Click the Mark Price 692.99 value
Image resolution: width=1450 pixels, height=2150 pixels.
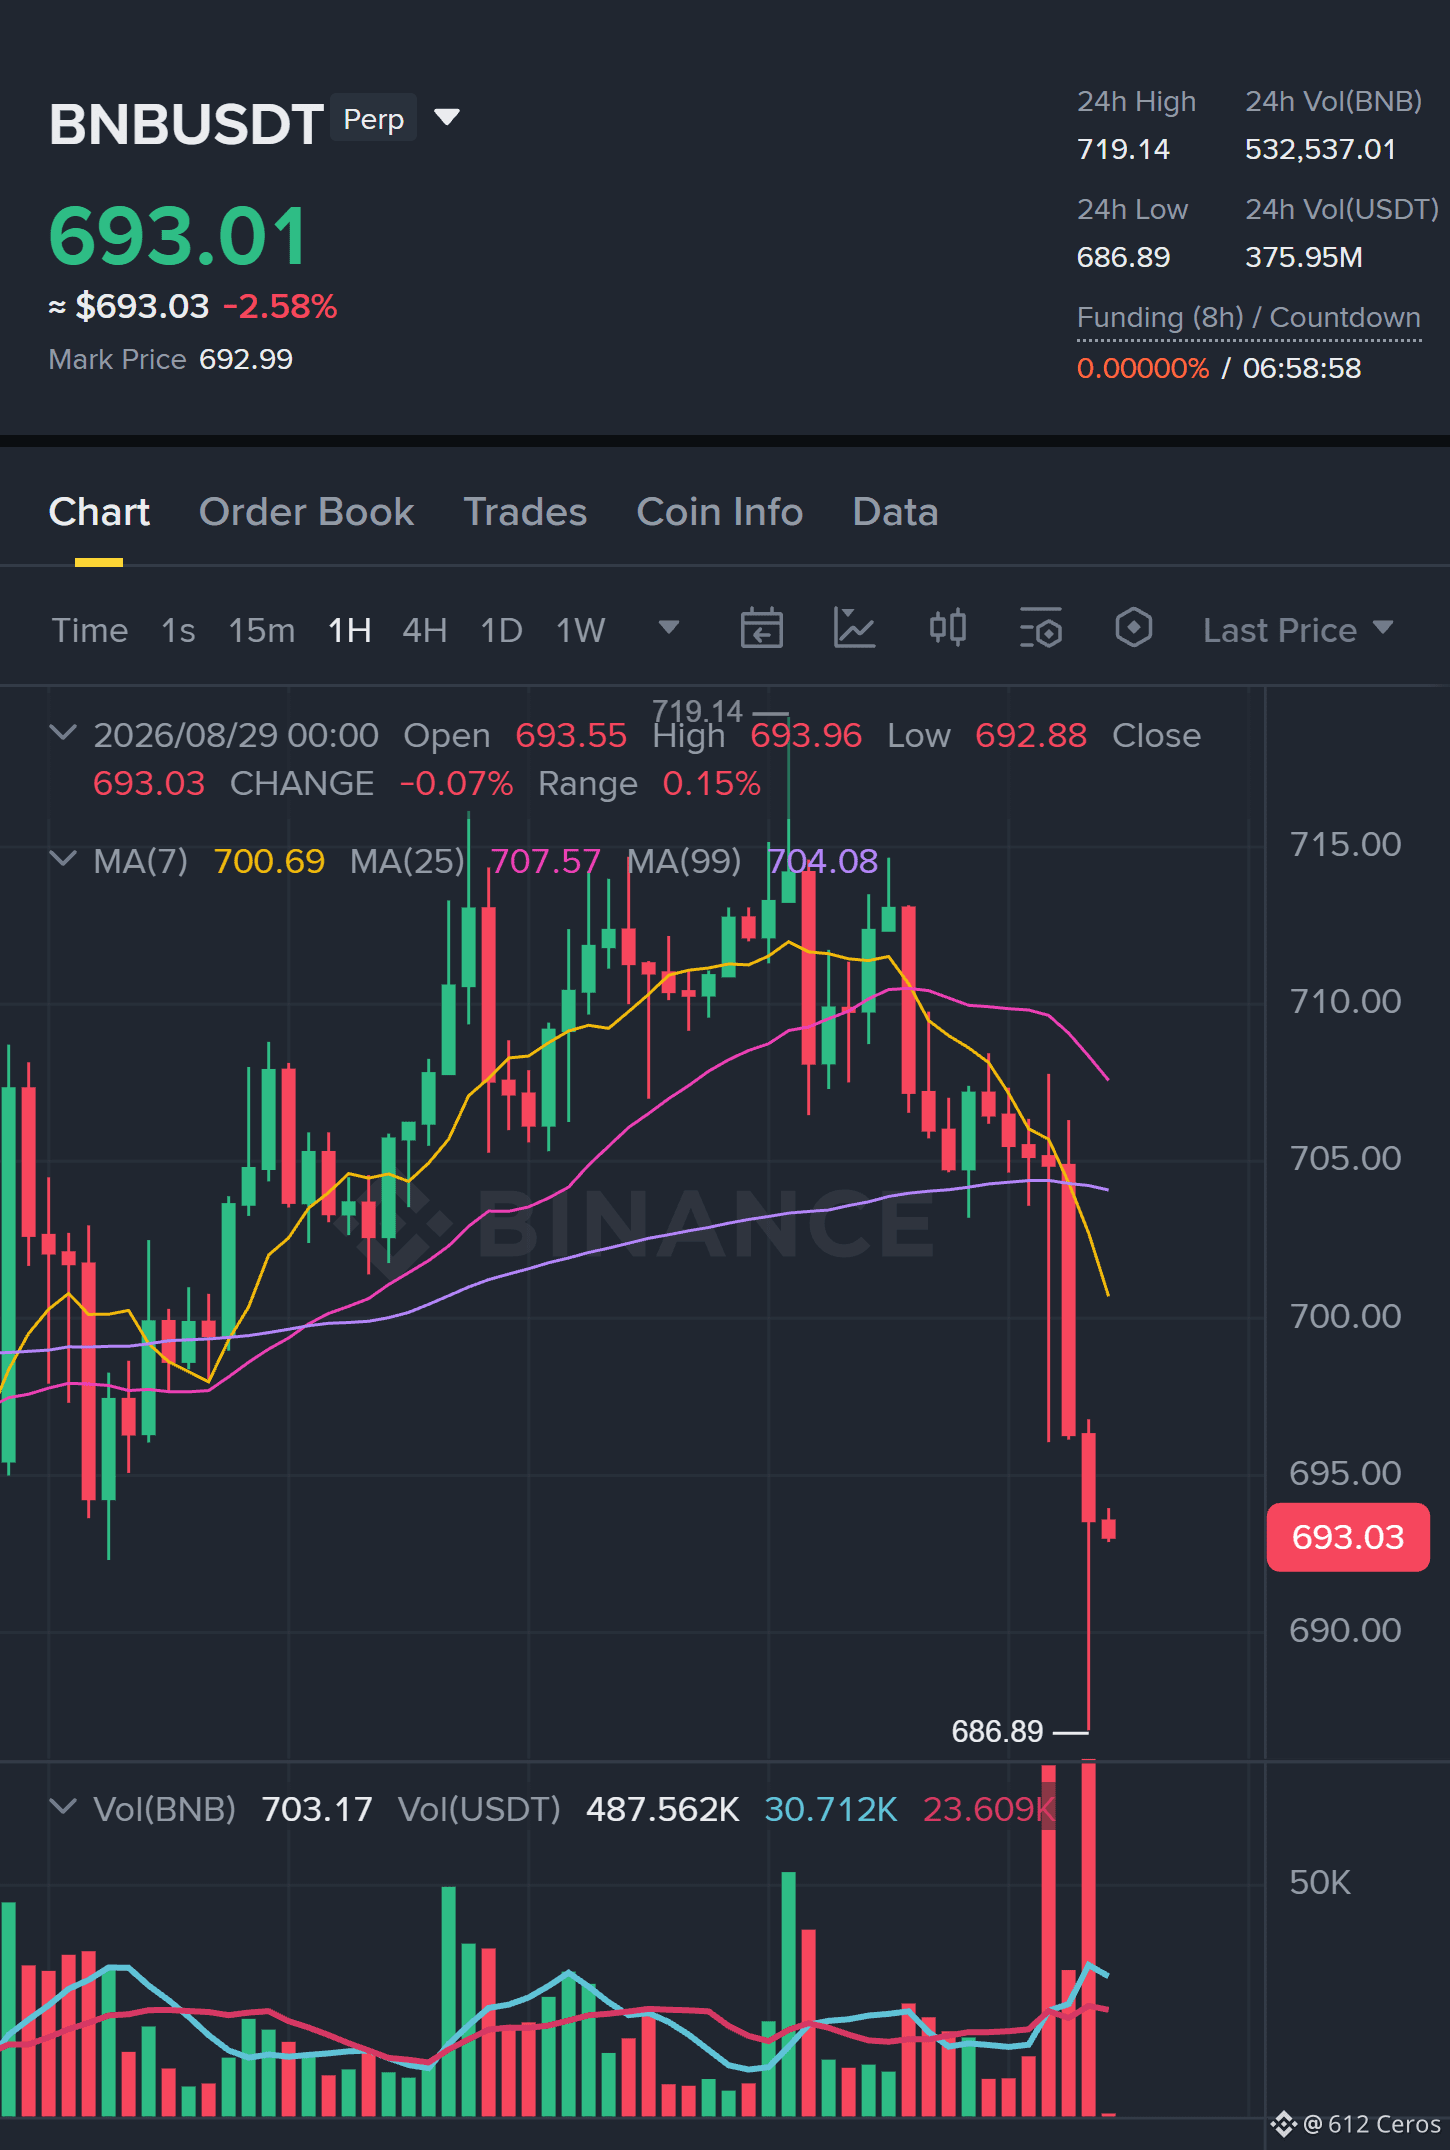(246, 359)
